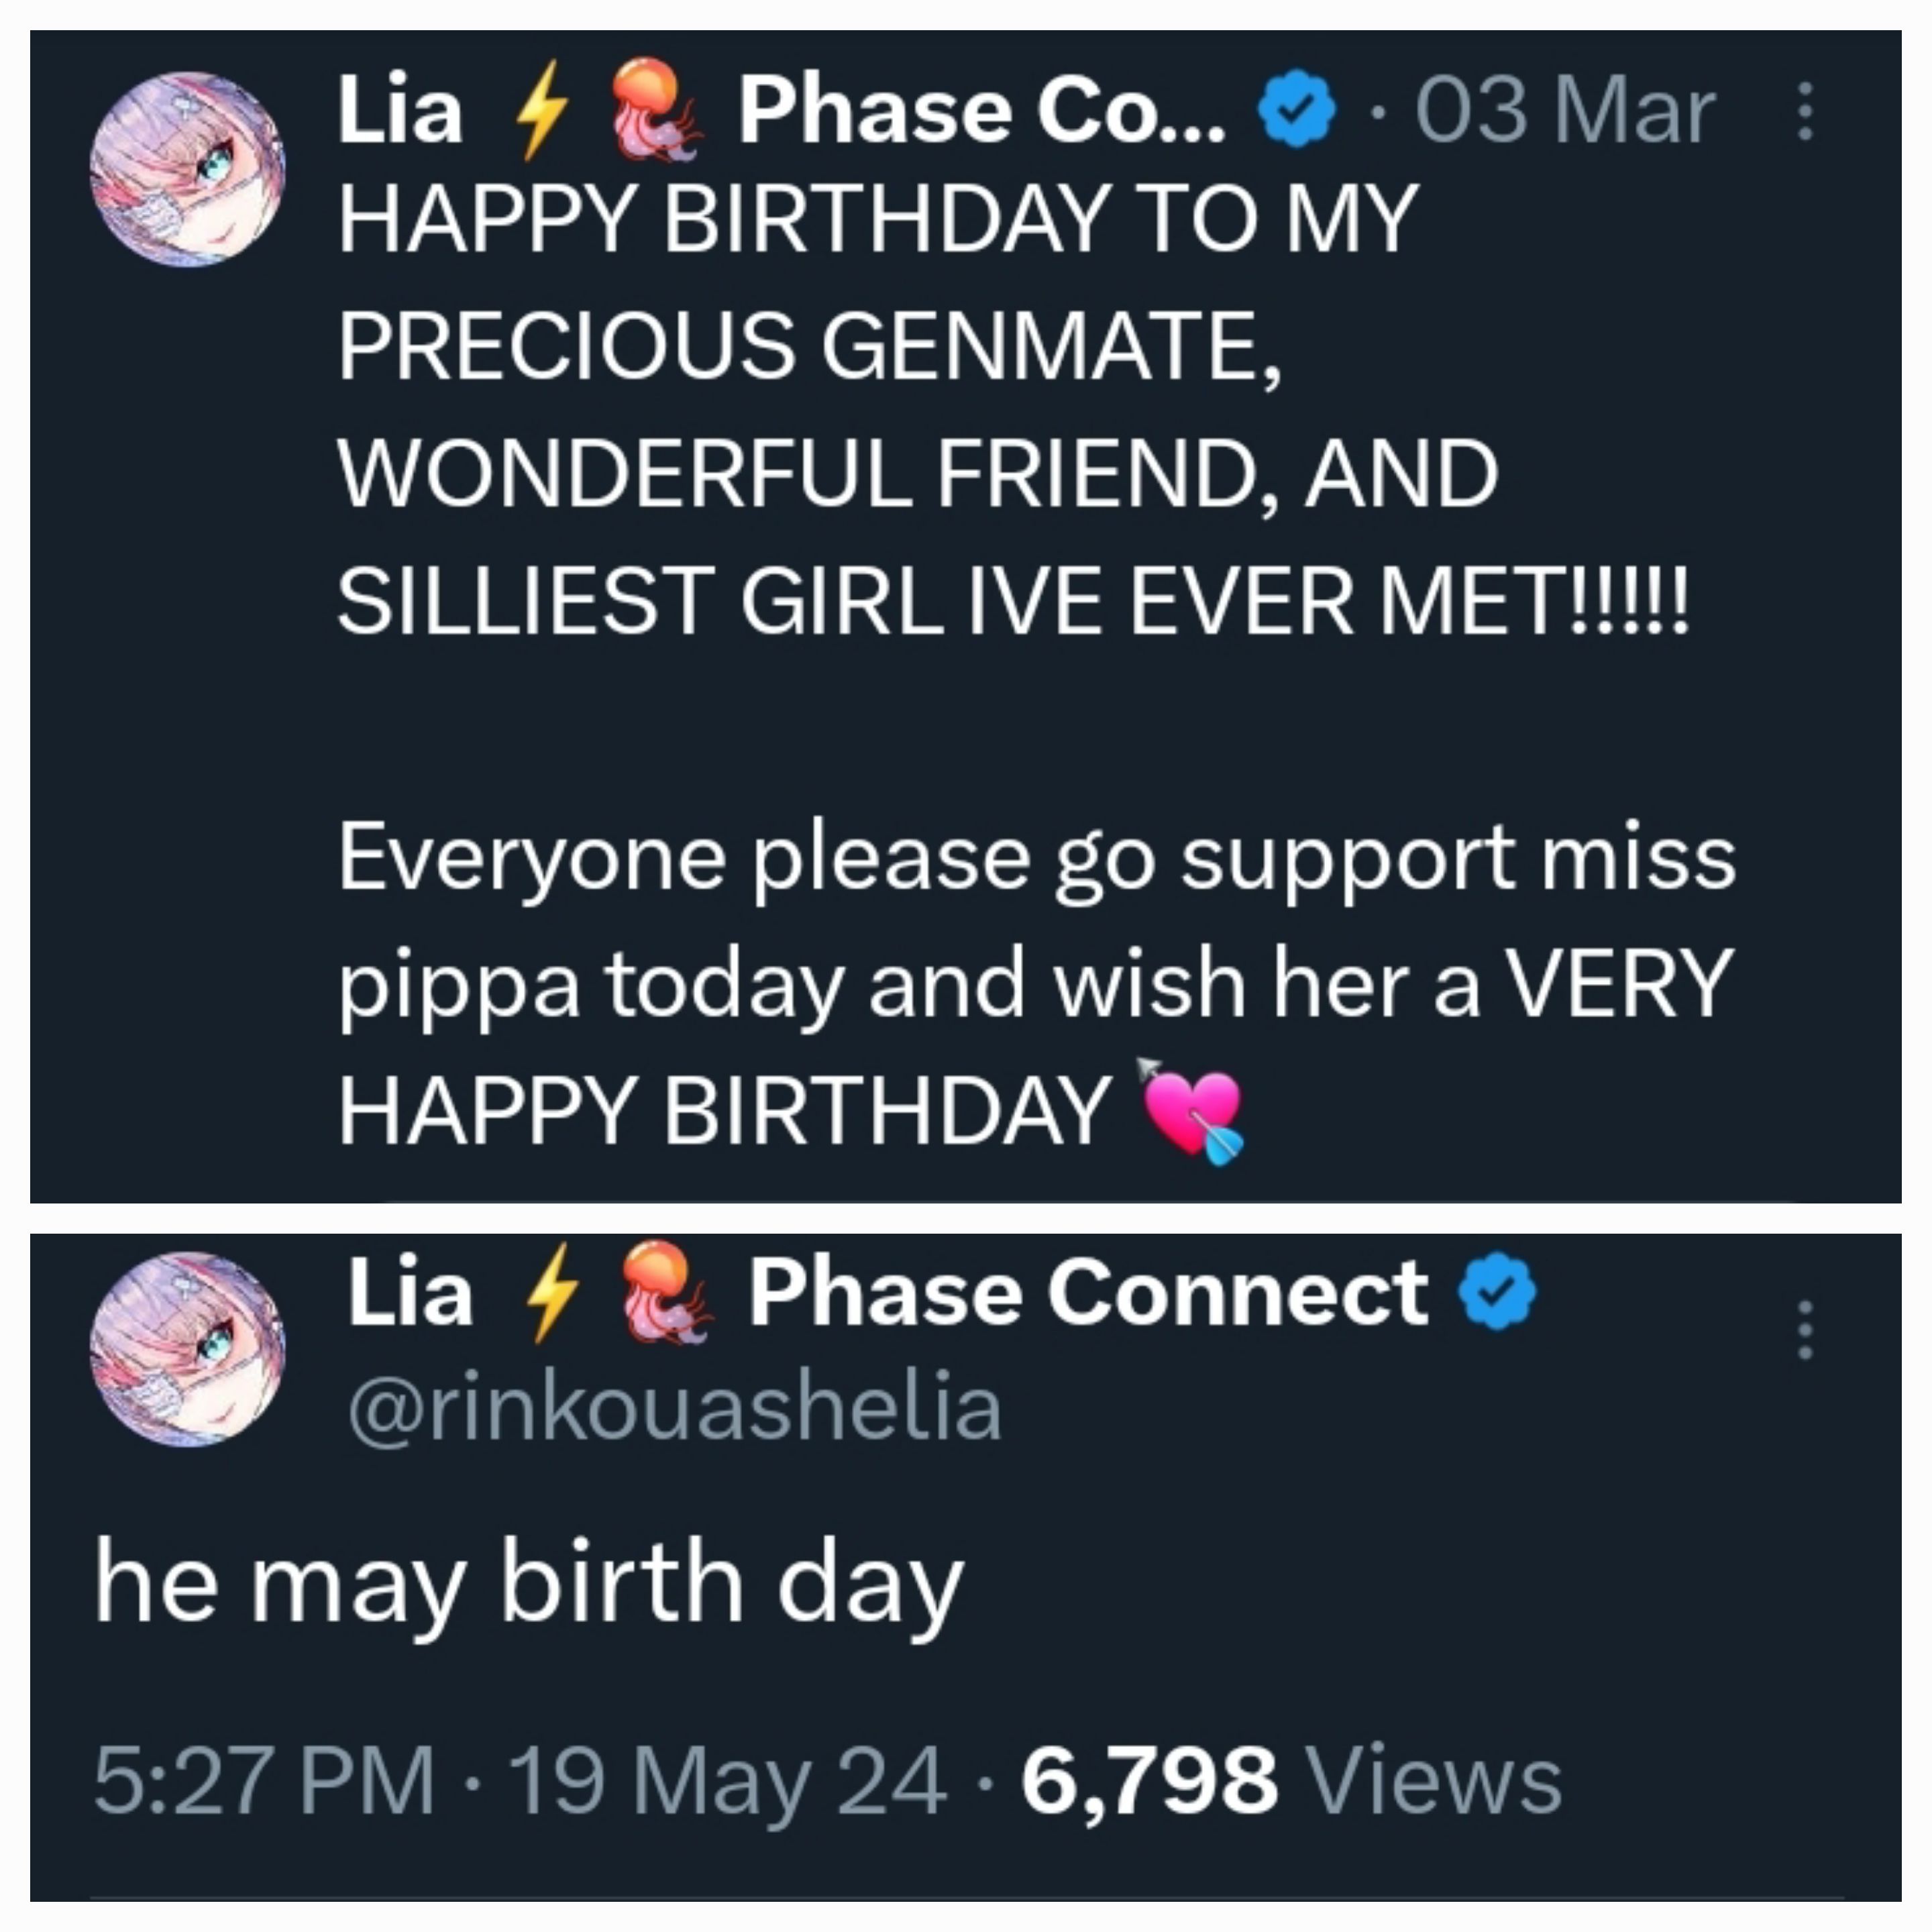View the "6,798 Views" analytics
The width and height of the screenshot is (1932, 1932).
pyautogui.click(x=1290, y=1779)
